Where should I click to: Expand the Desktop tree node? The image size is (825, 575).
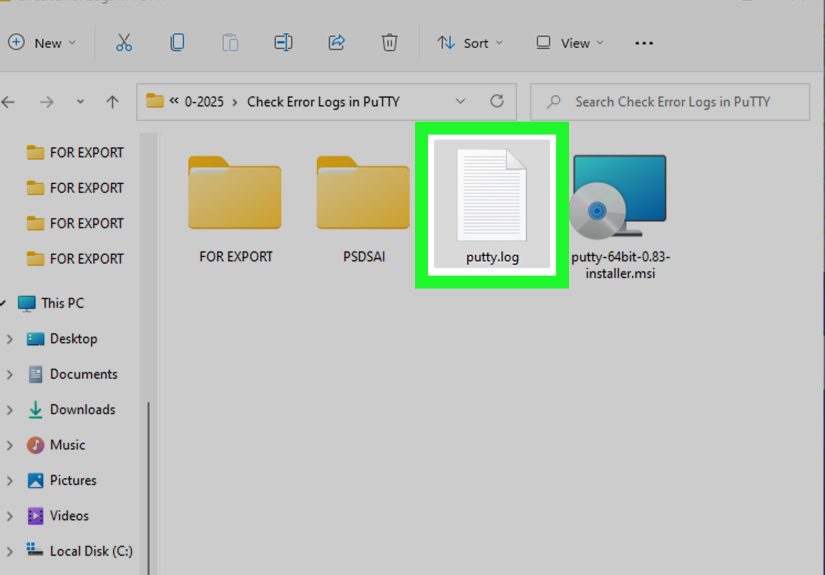click(x=9, y=339)
